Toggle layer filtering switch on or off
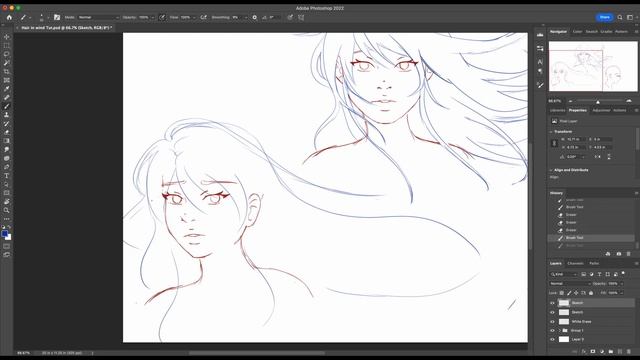Screen dimensions: 640x360 pos(623,273)
